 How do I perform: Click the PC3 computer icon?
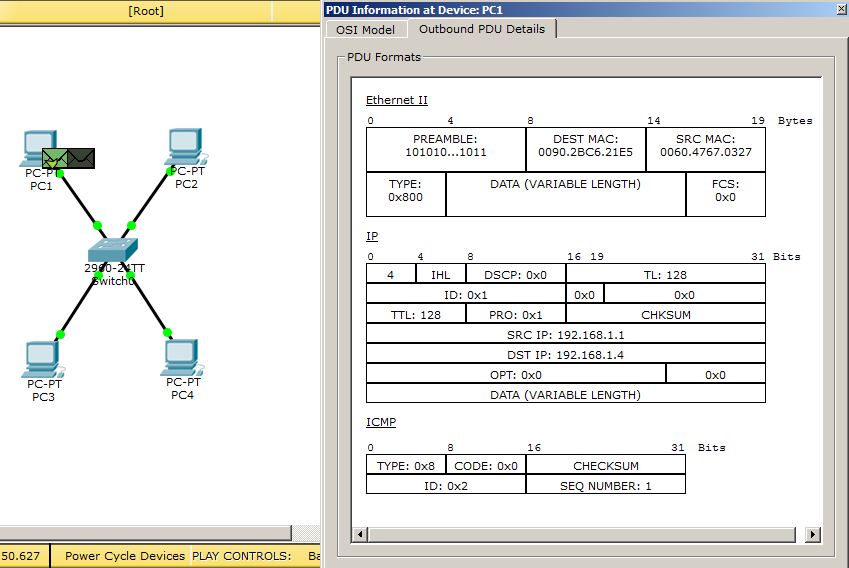tap(42, 360)
